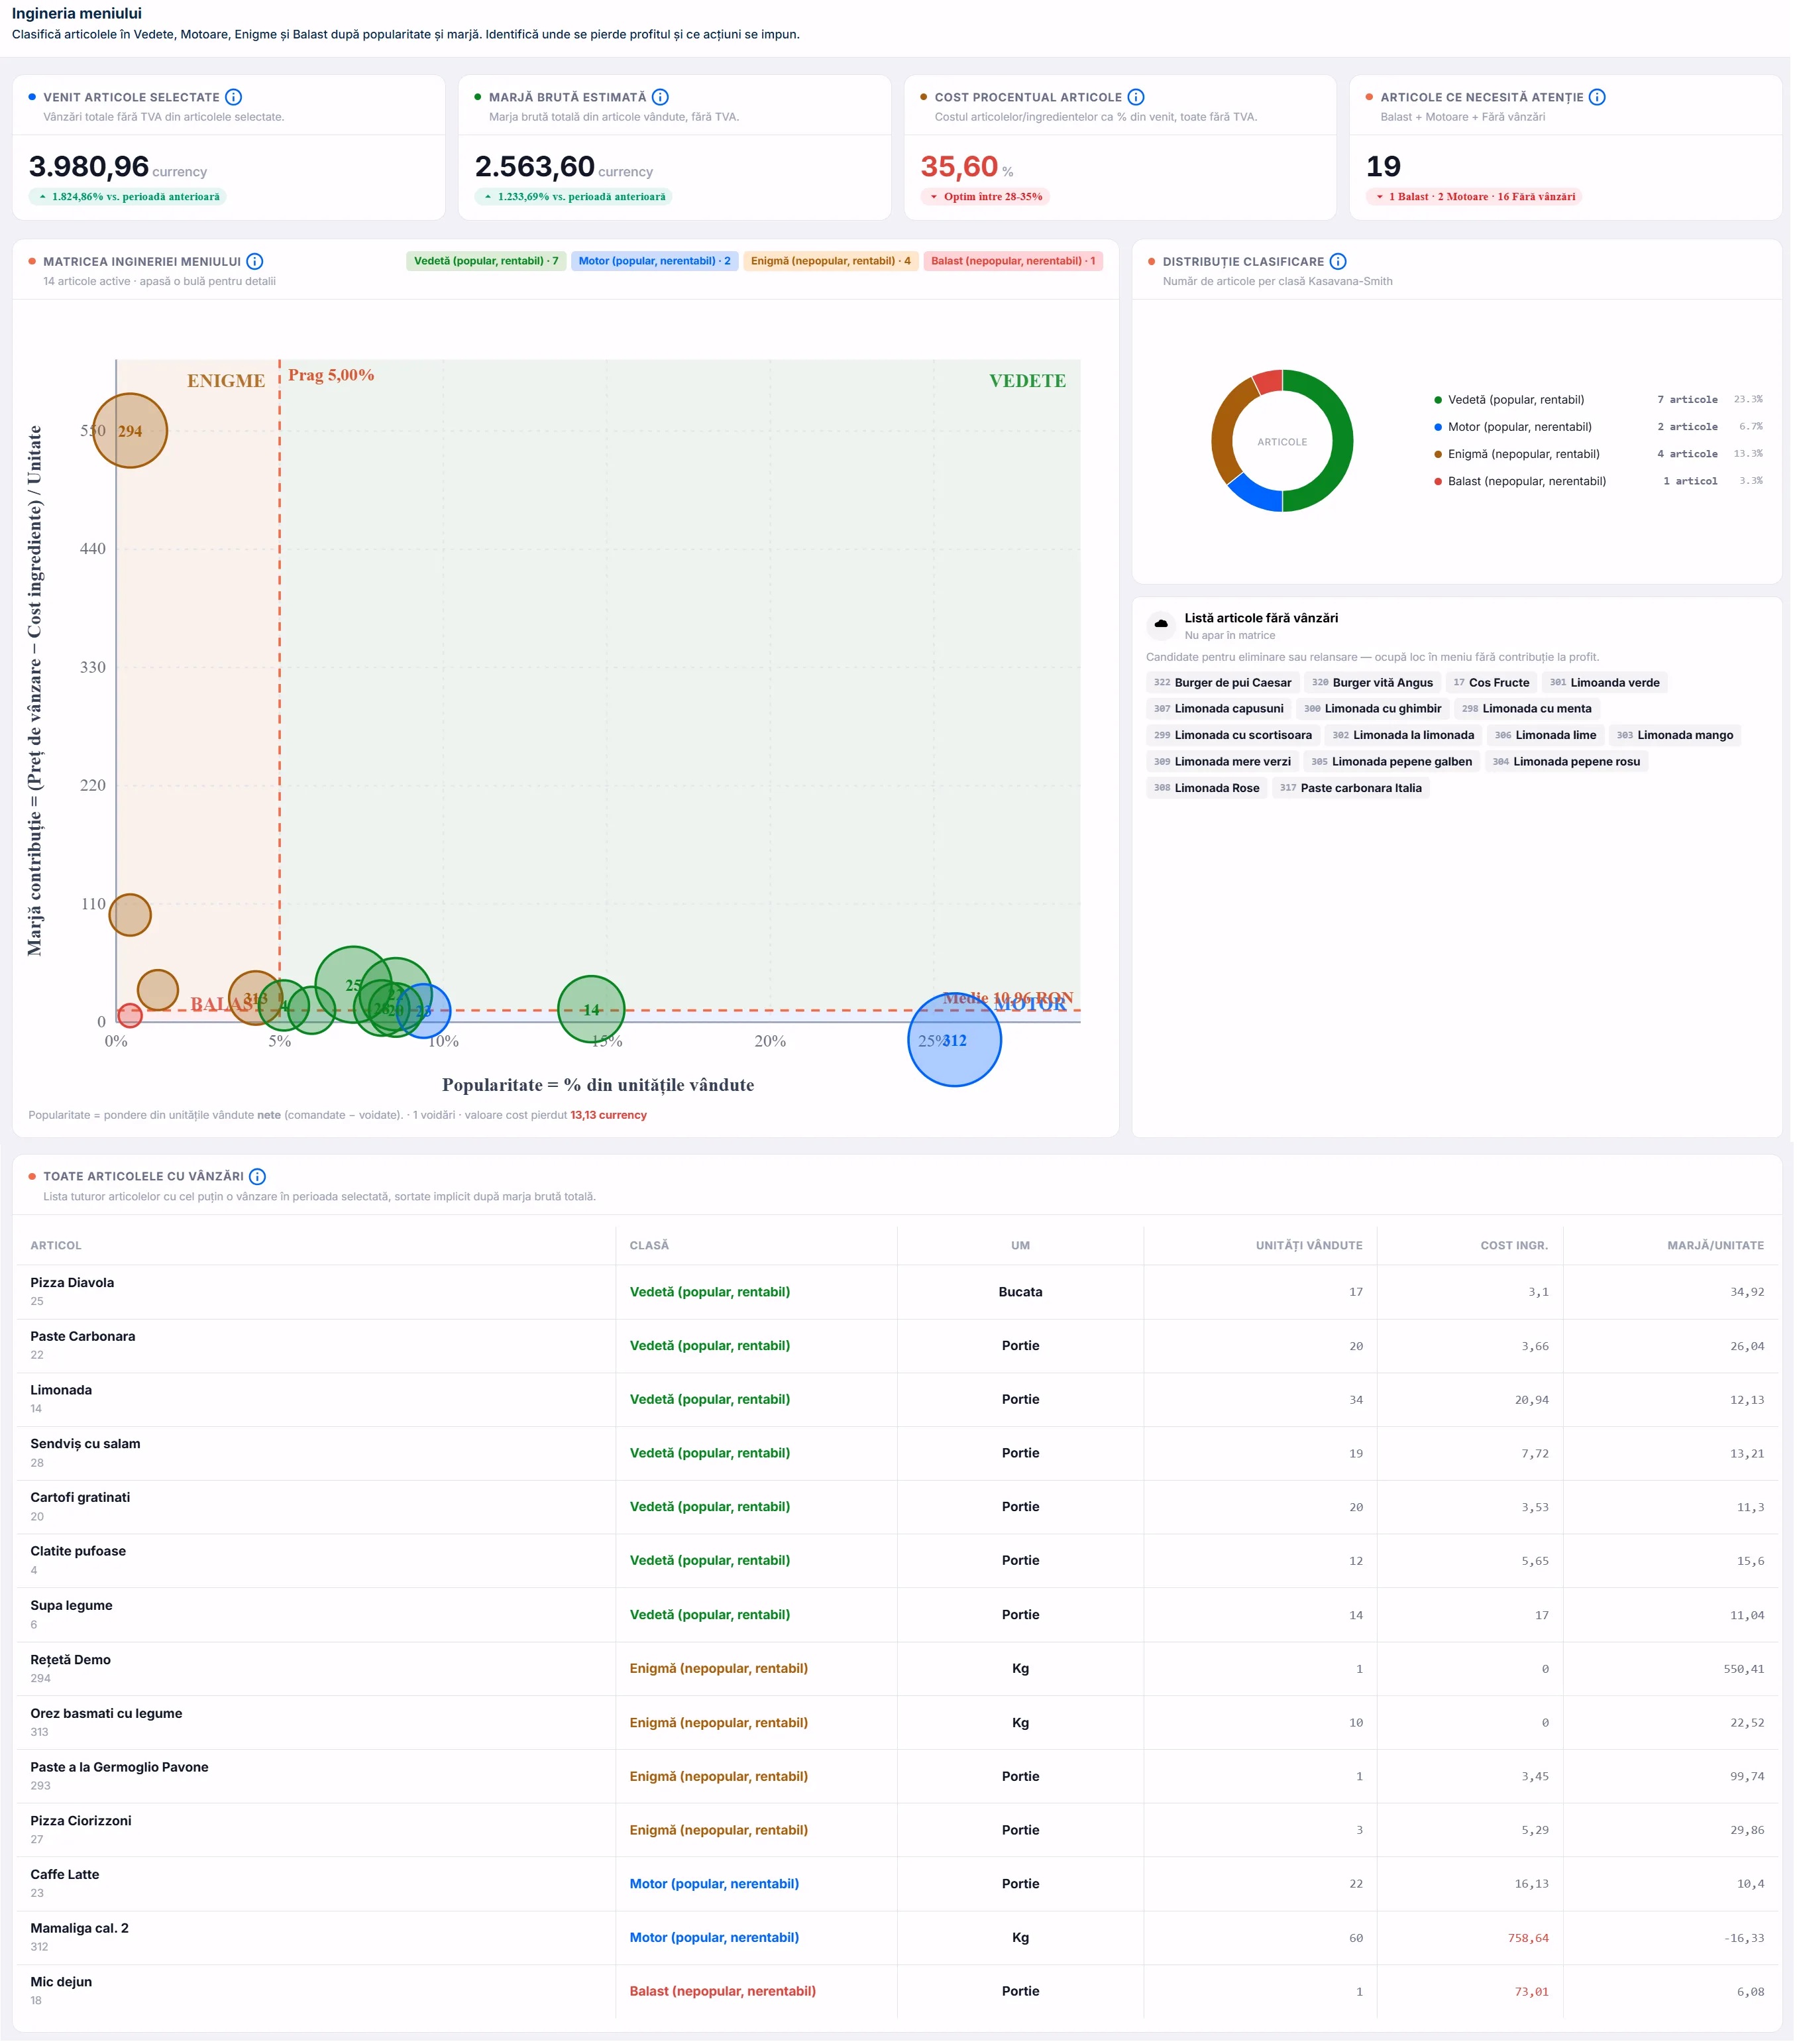Sort by the Articol column header

[56, 1246]
